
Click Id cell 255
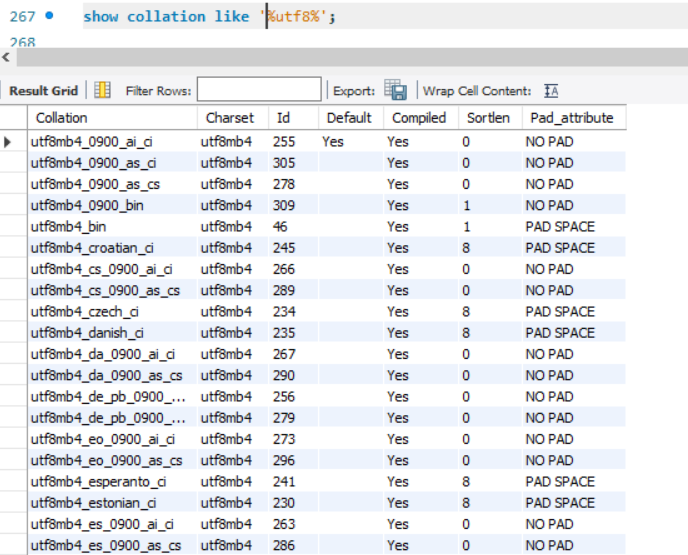click(x=294, y=142)
